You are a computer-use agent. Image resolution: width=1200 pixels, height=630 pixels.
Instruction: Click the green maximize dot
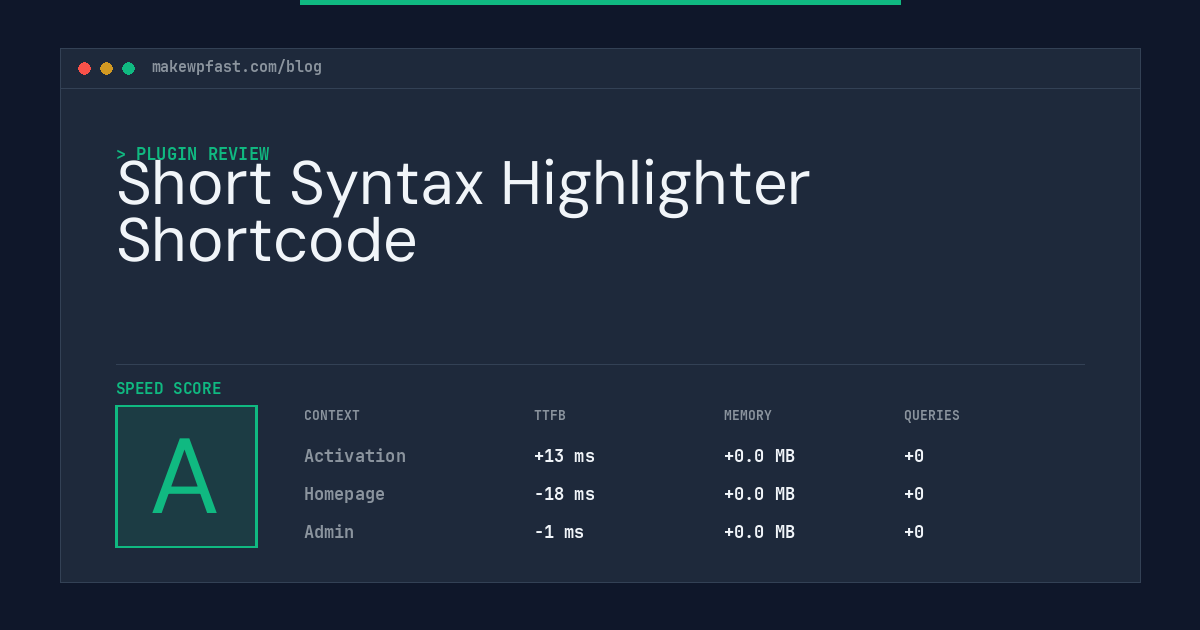point(128,68)
